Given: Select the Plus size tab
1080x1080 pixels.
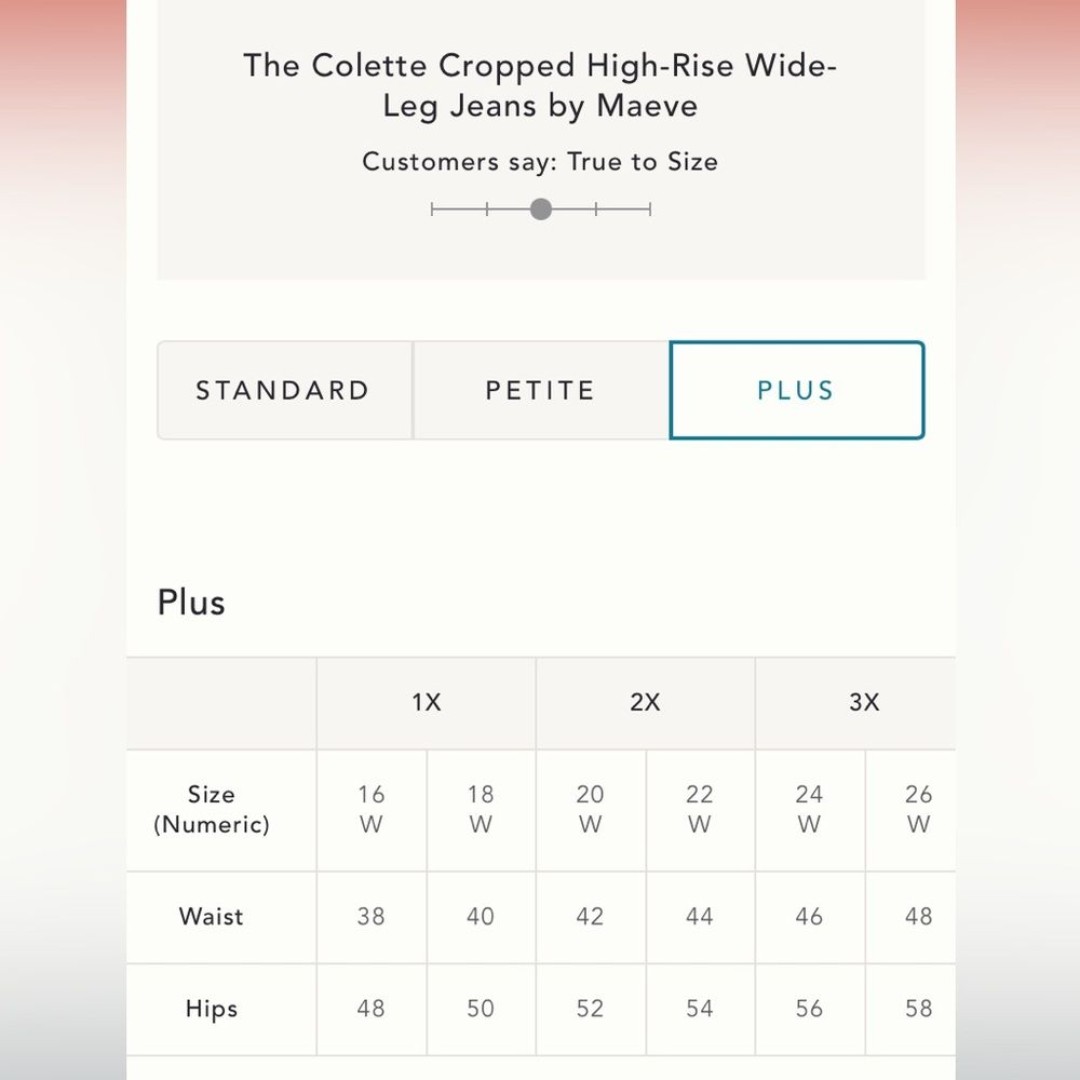Looking at the screenshot, I should [x=796, y=390].
